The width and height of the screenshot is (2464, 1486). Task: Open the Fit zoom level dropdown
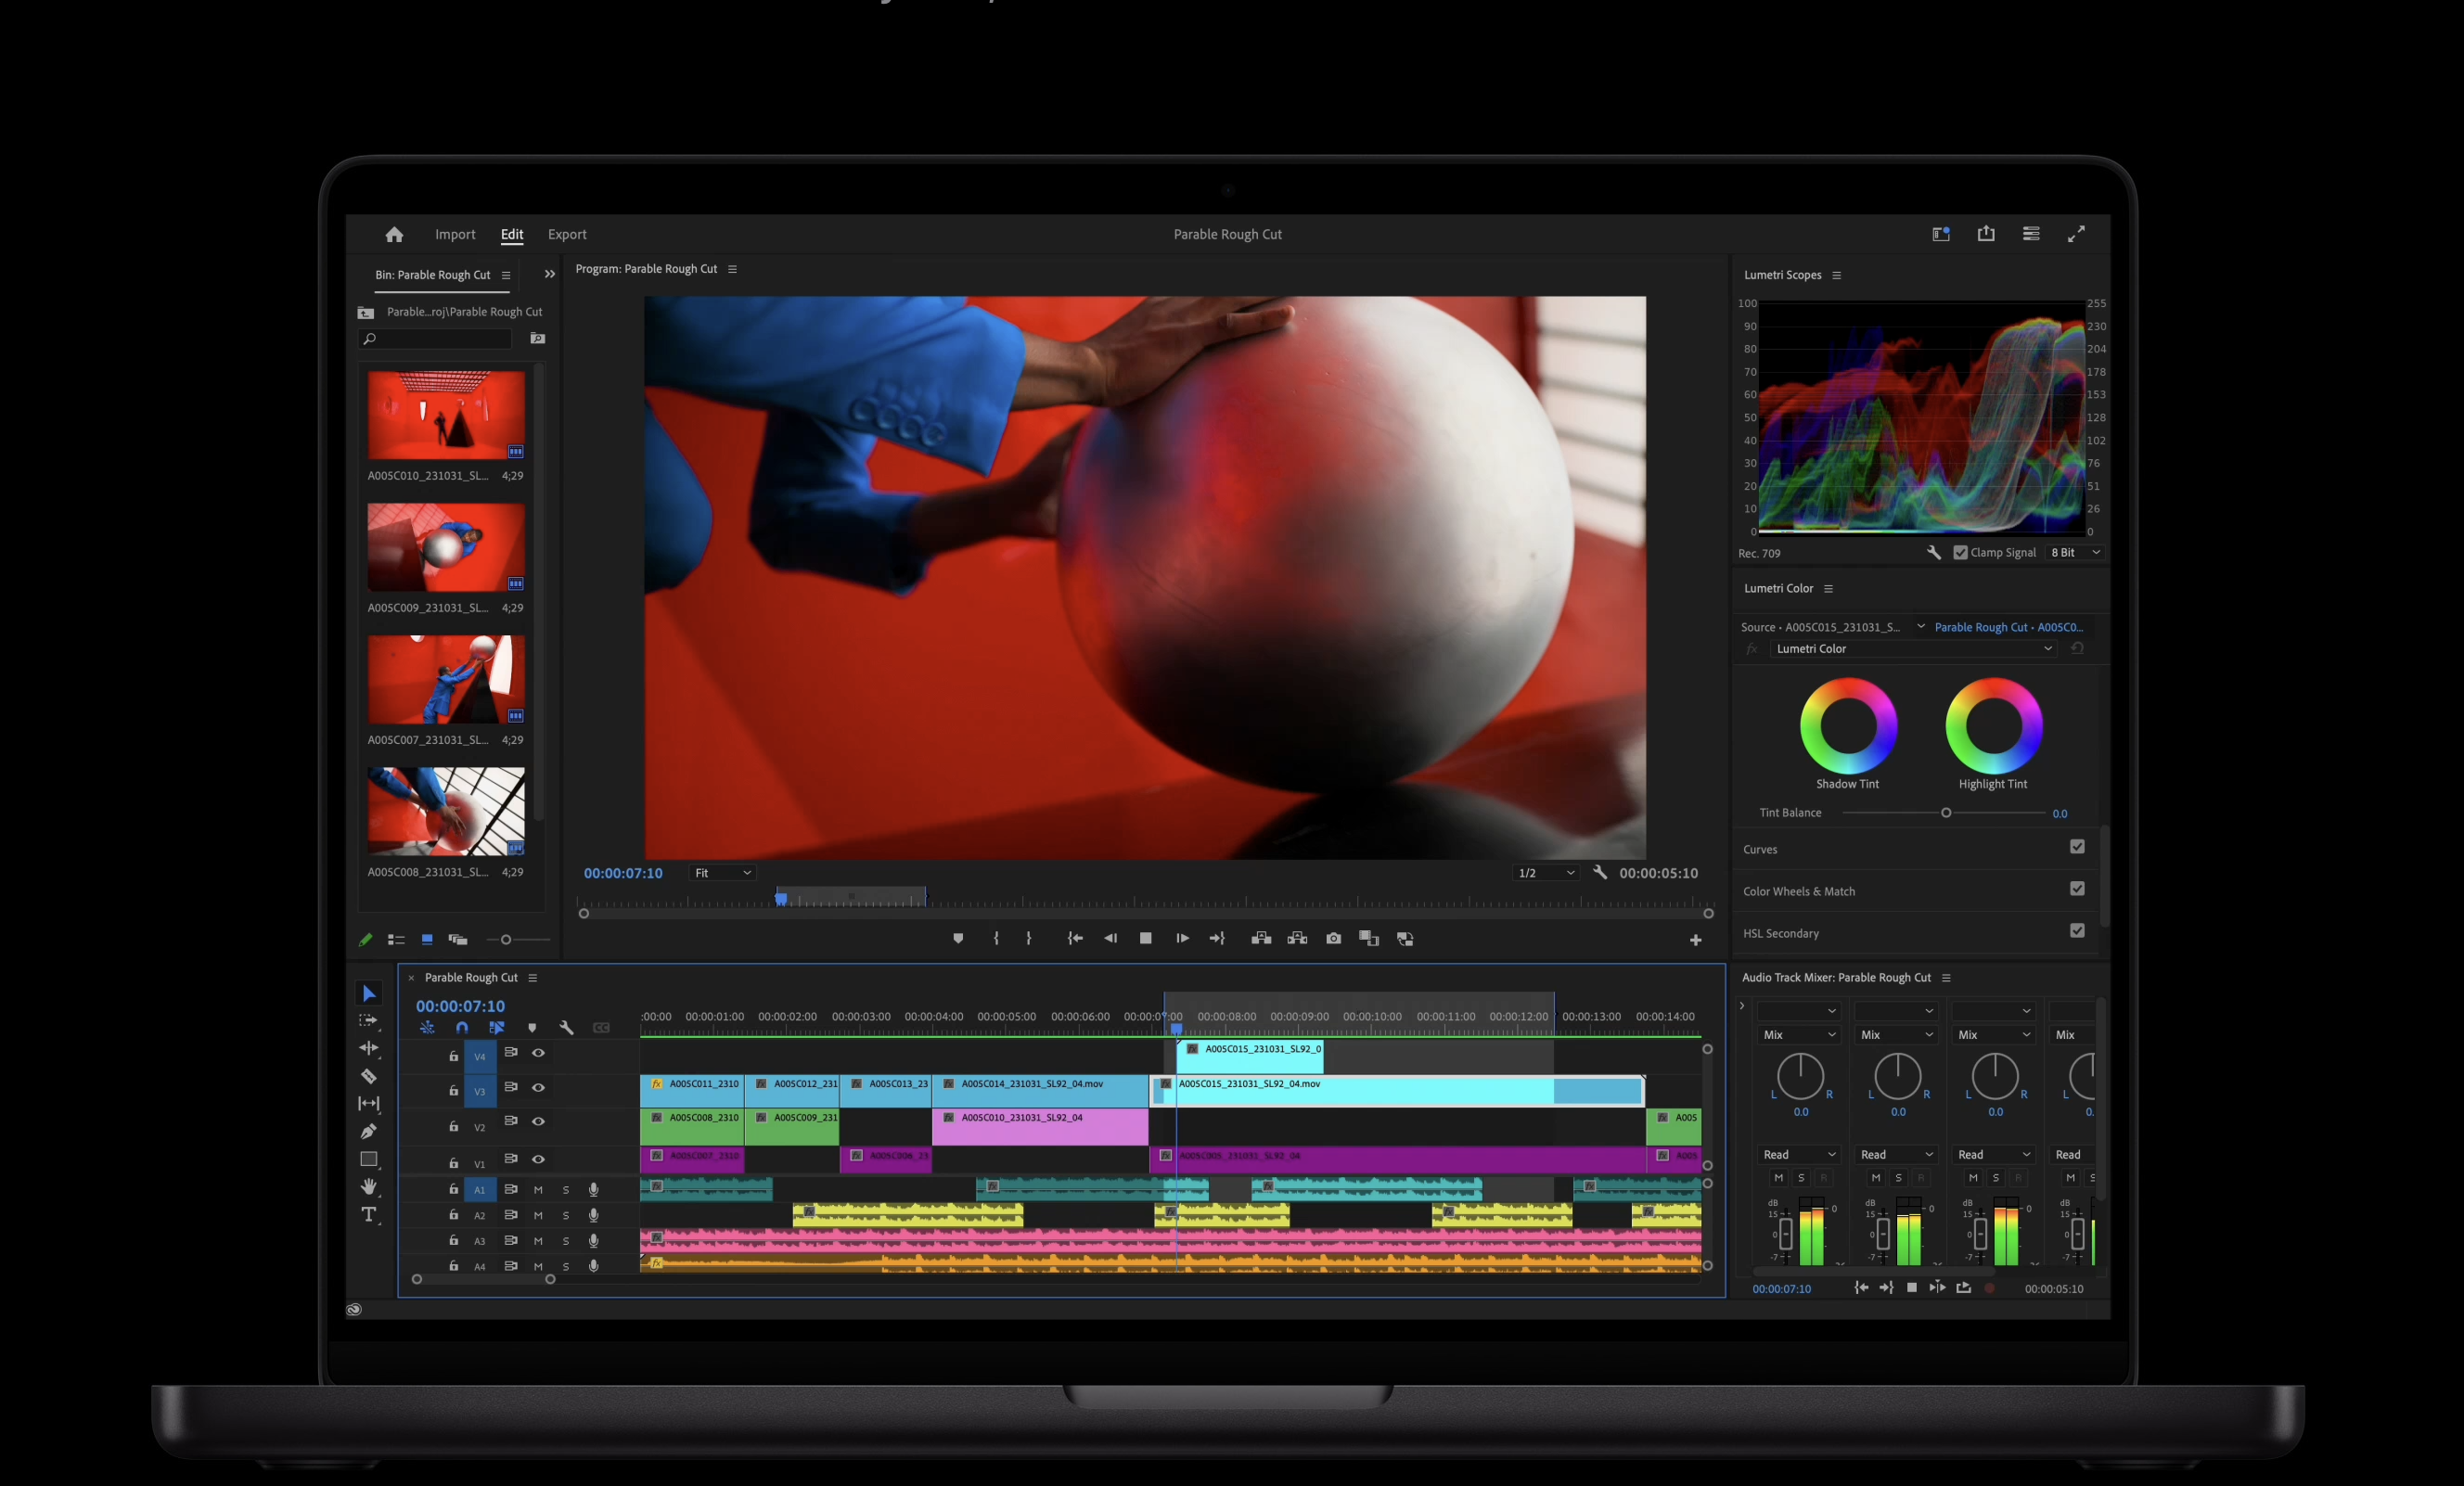pos(723,873)
